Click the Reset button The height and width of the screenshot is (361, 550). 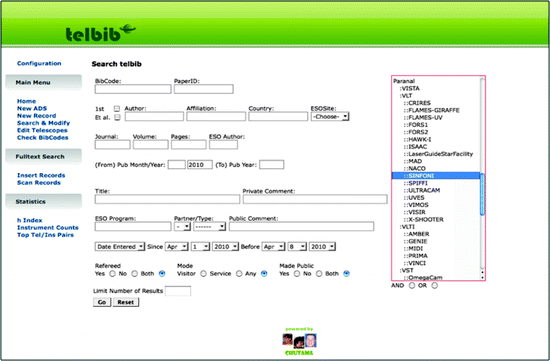[x=126, y=302]
